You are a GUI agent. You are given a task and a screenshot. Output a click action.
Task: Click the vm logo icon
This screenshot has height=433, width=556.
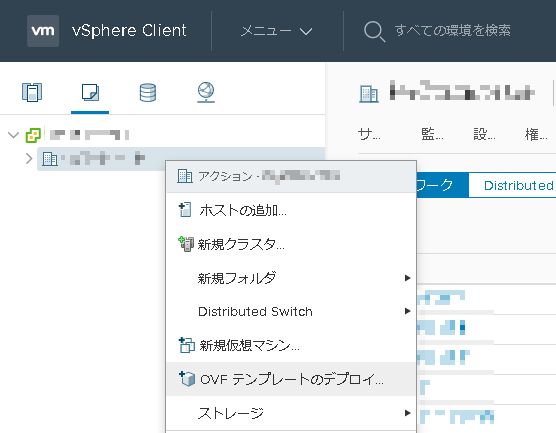pyautogui.click(x=43, y=31)
